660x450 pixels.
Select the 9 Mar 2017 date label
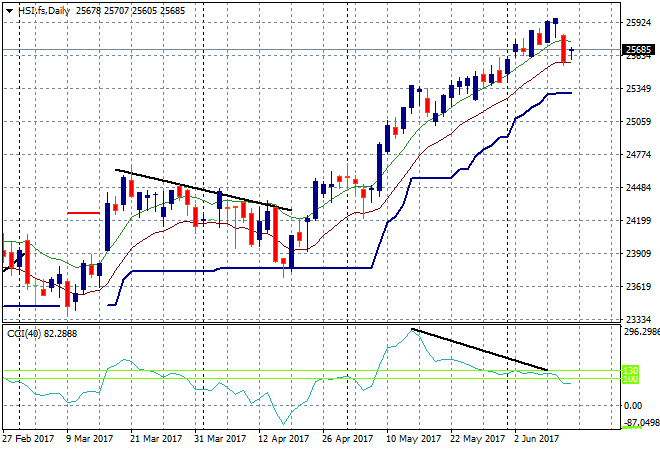click(90, 439)
